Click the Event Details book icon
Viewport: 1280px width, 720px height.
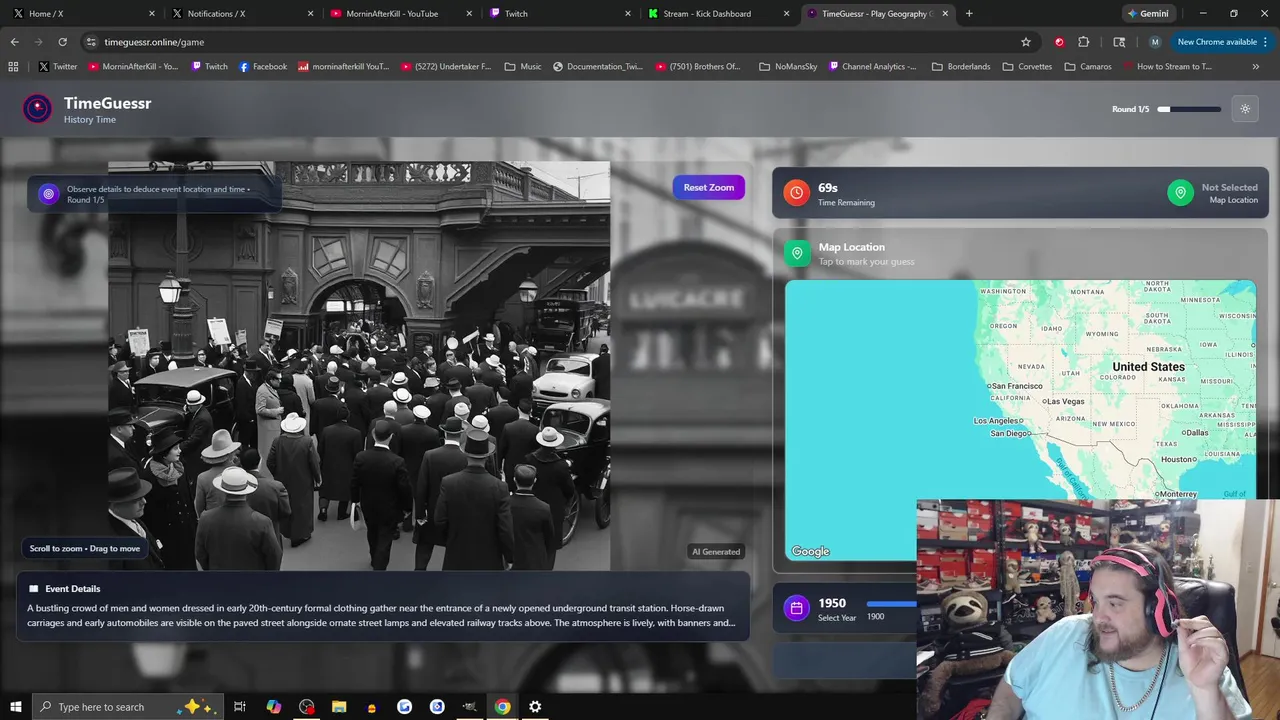coord(33,589)
